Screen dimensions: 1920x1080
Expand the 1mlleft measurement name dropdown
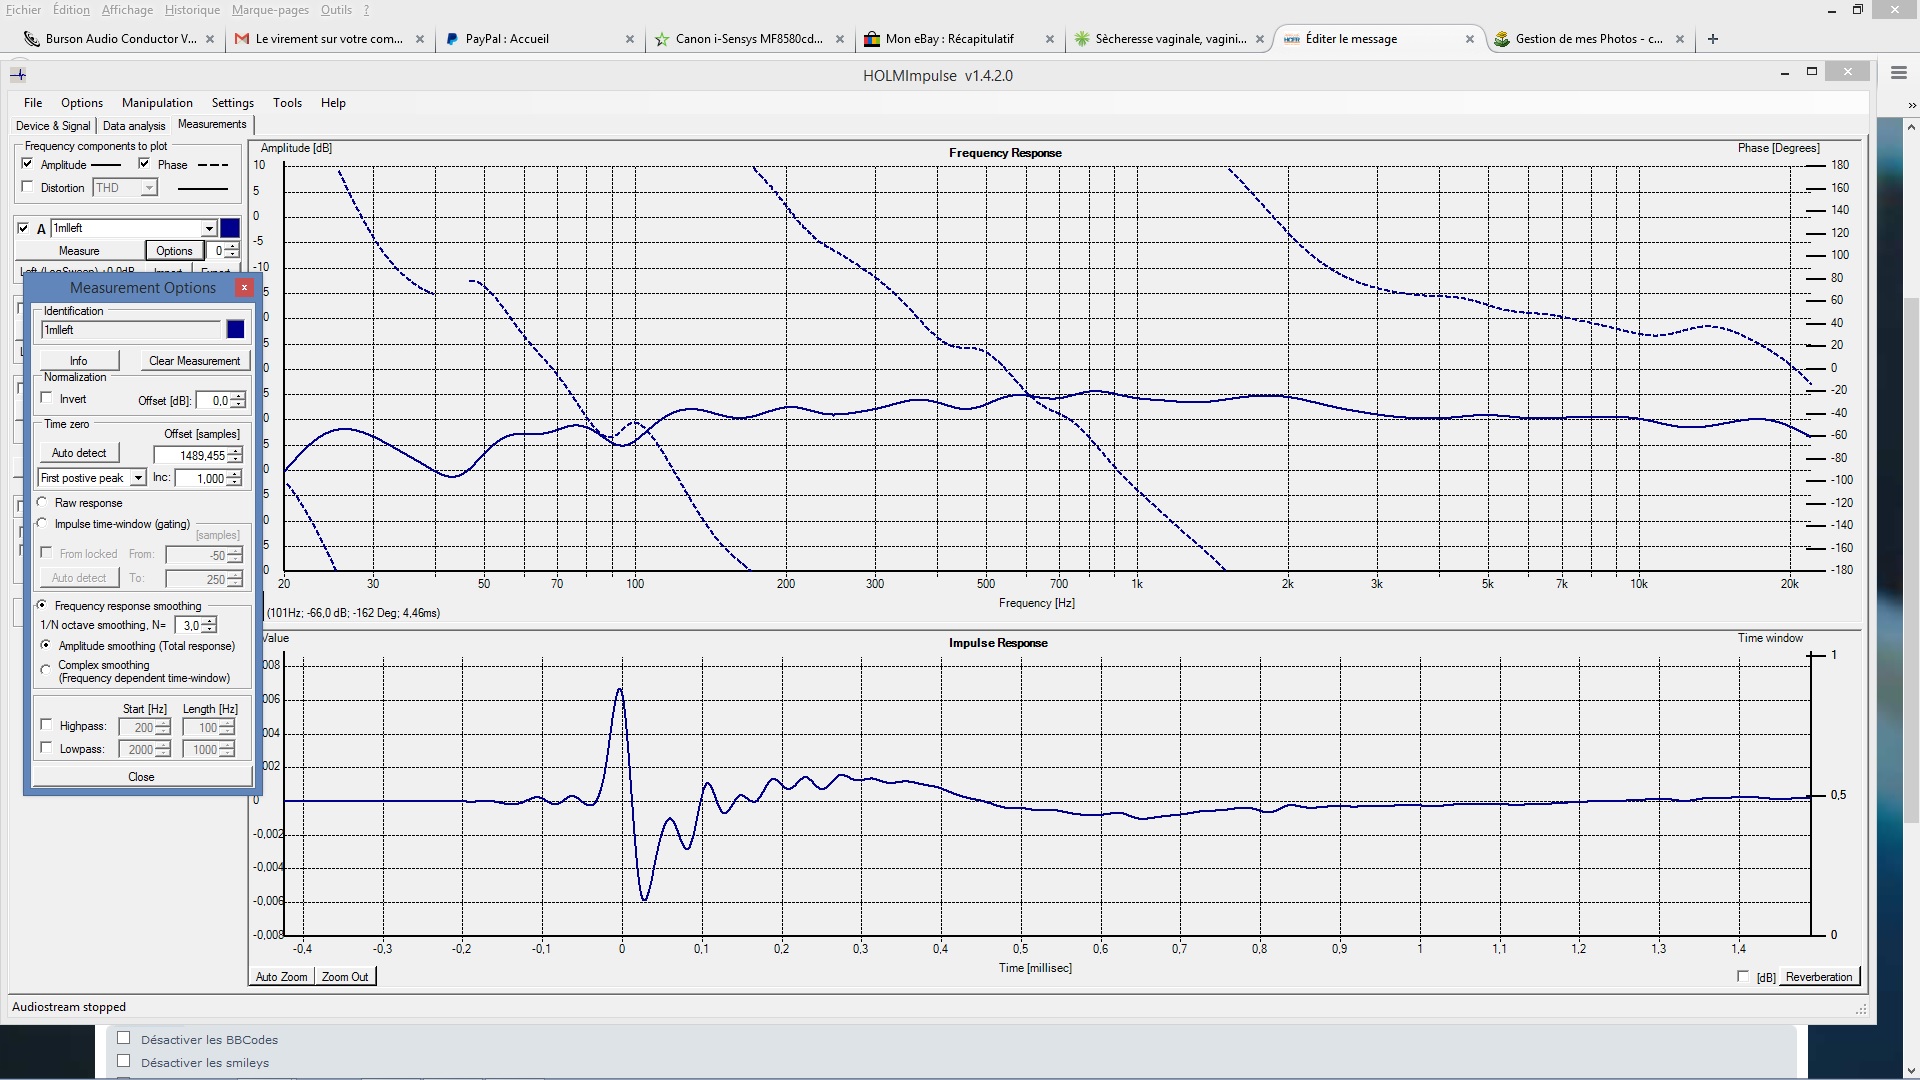pyautogui.click(x=209, y=228)
